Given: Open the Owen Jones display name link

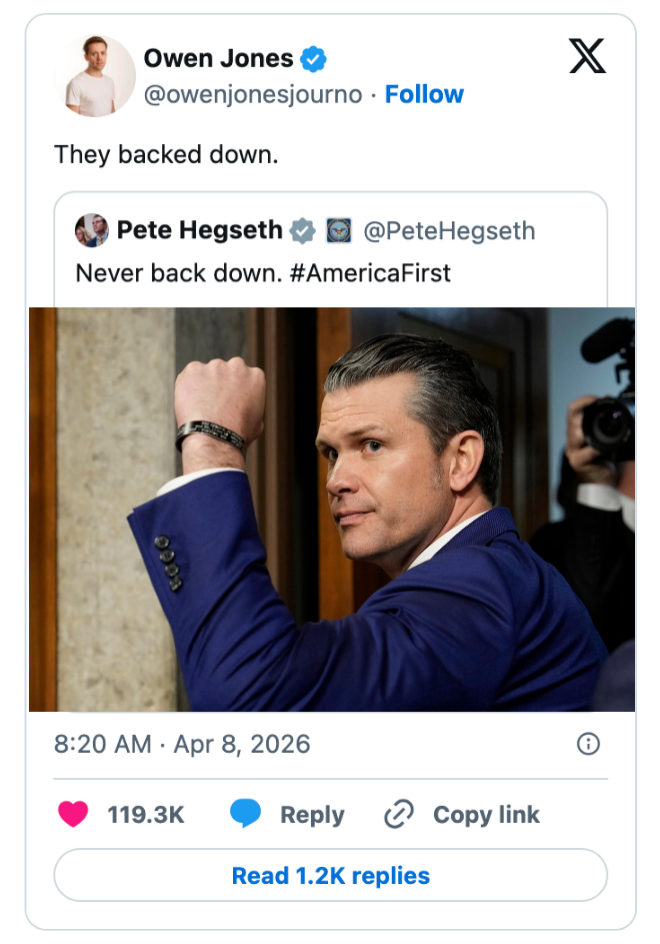Looking at the screenshot, I should pos(218,58).
